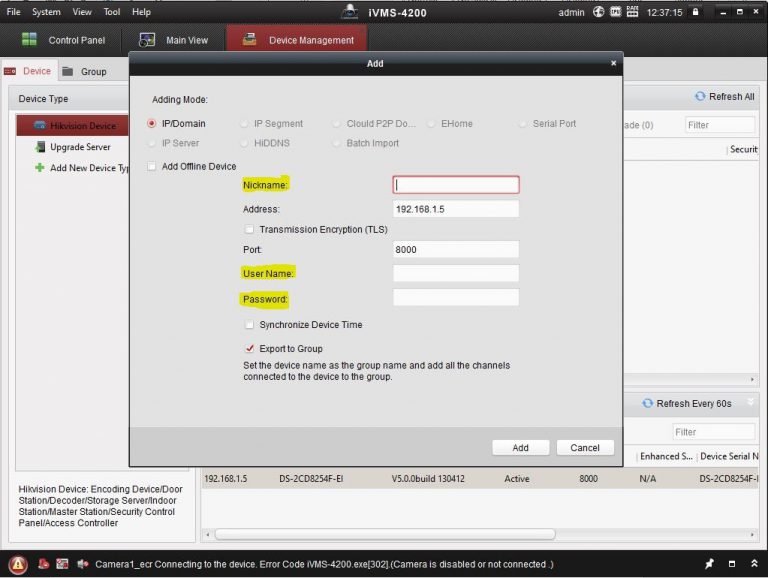Switch to the Device sub-tab
This screenshot has width=768, height=578.
28,71
